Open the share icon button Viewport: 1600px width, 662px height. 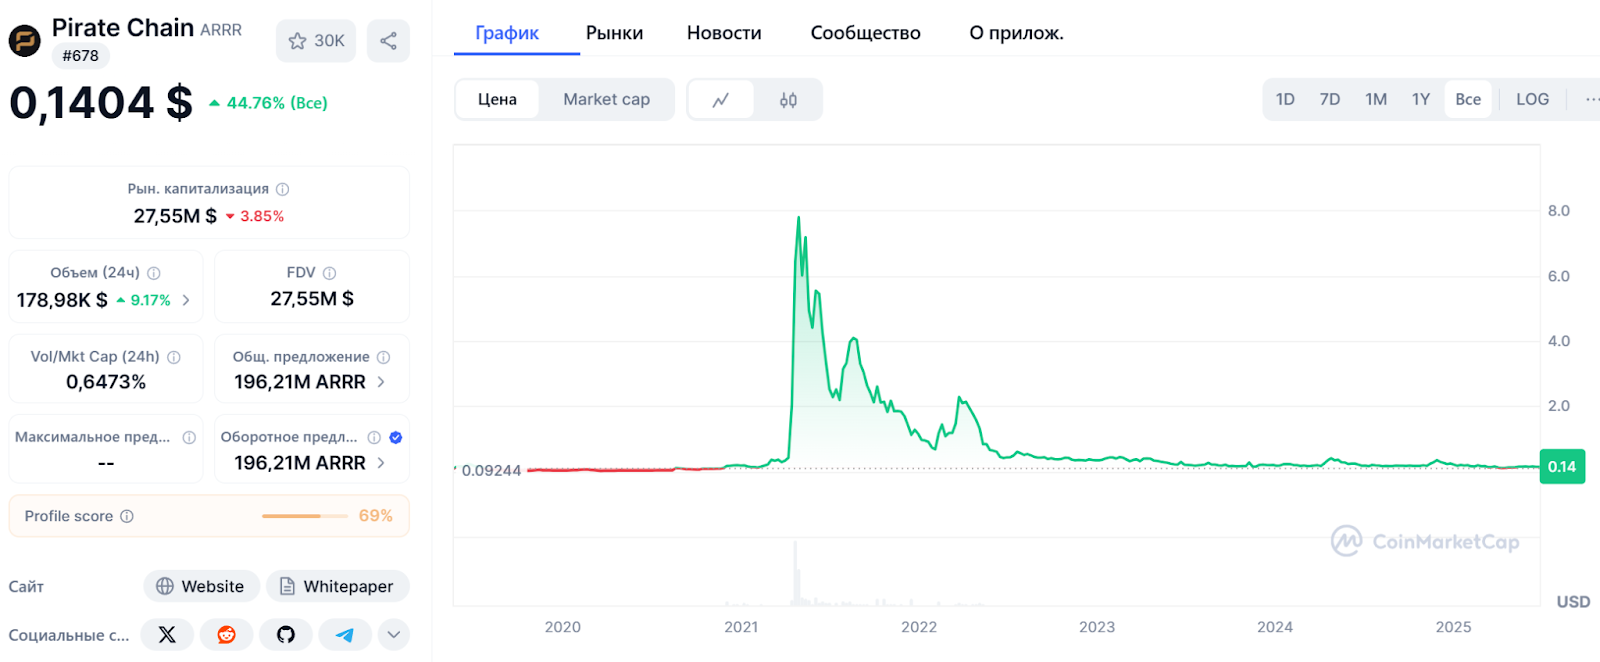(388, 41)
